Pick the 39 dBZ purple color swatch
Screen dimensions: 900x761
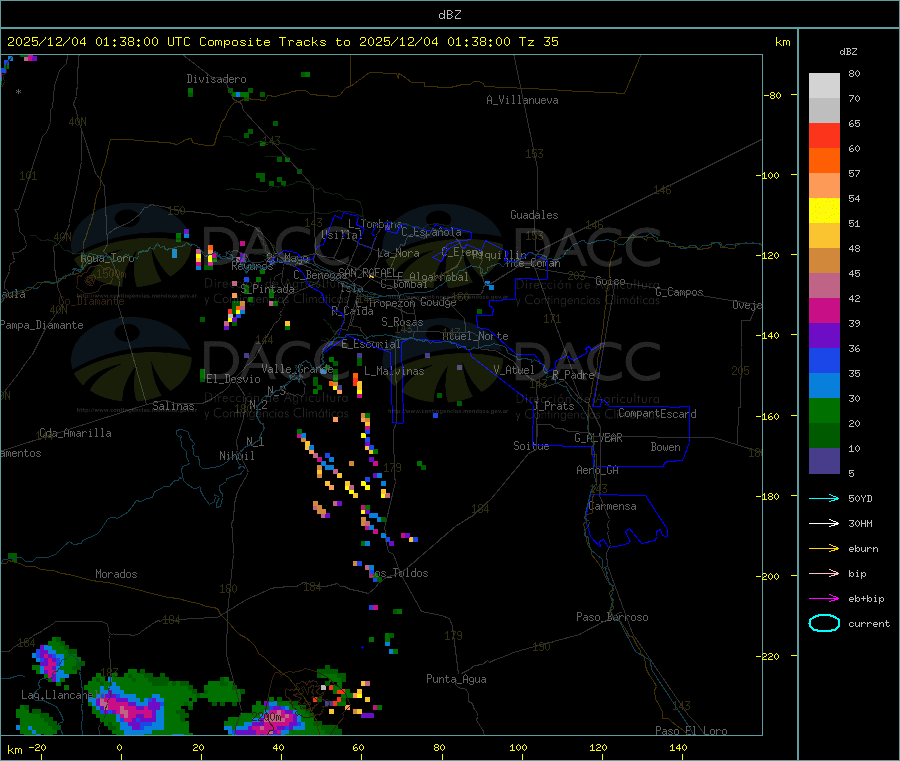point(824,336)
